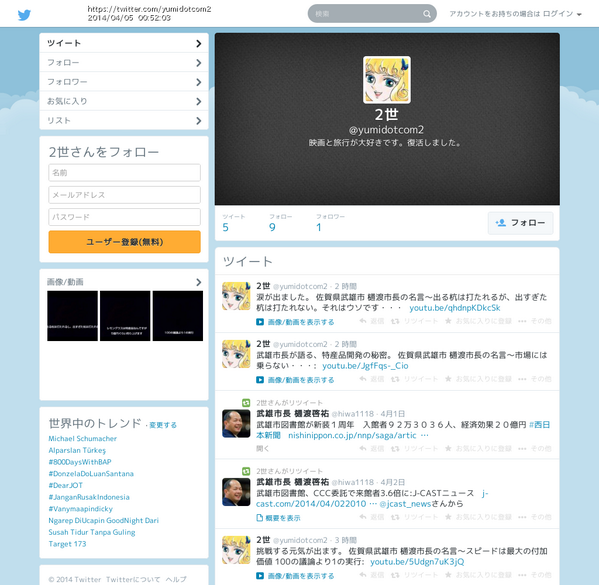Click the chevron on the リスト row
Viewport: 599px width, 585px height.
coord(198,121)
